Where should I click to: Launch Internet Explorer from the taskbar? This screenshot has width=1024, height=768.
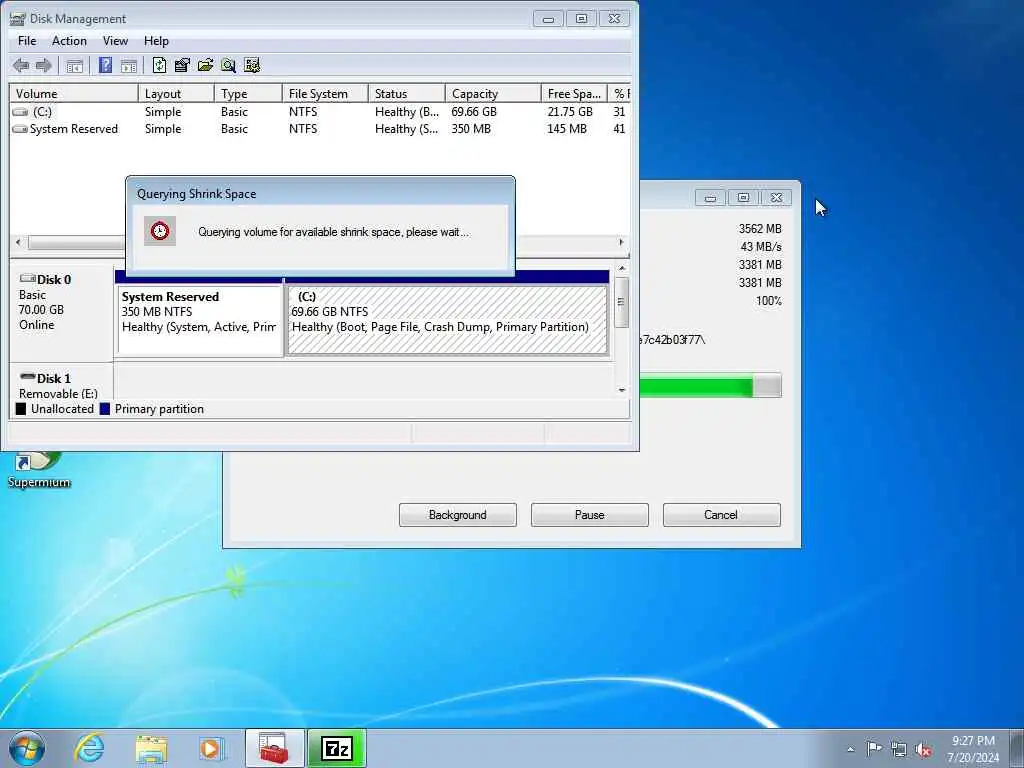(89, 748)
